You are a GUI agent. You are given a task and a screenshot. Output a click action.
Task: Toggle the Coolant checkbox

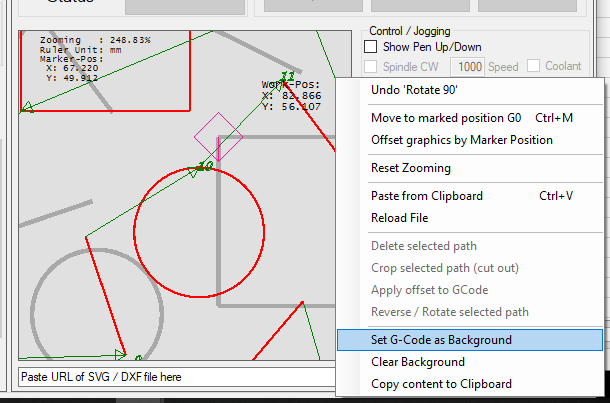click(534, 66)
